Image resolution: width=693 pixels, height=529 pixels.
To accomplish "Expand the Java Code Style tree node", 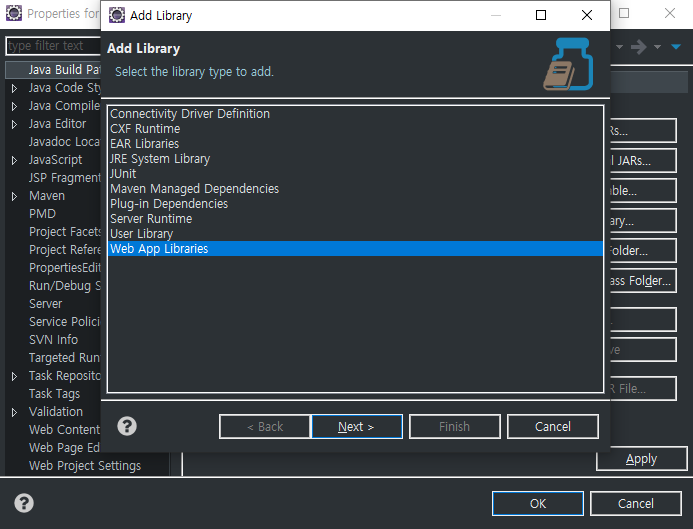I will click(x=15, y=88).
